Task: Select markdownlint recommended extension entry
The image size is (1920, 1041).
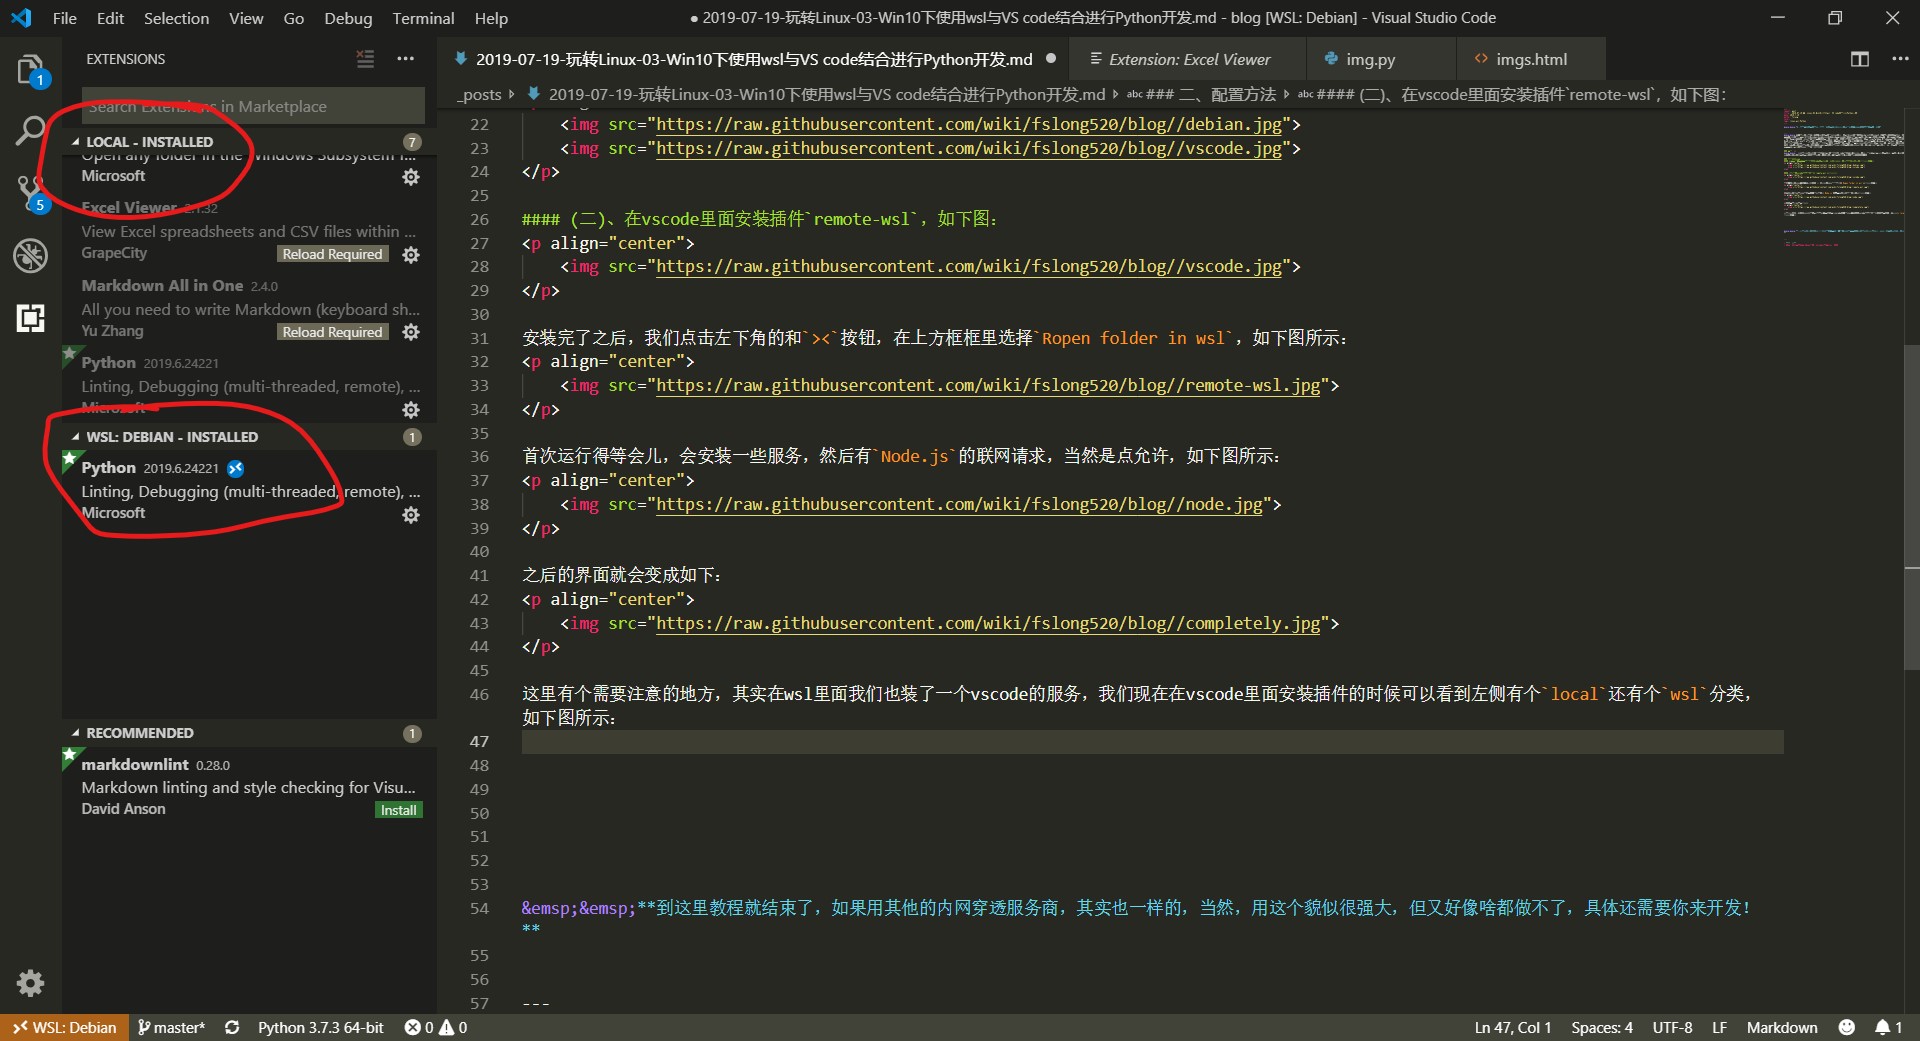Action: pos(249,786)
